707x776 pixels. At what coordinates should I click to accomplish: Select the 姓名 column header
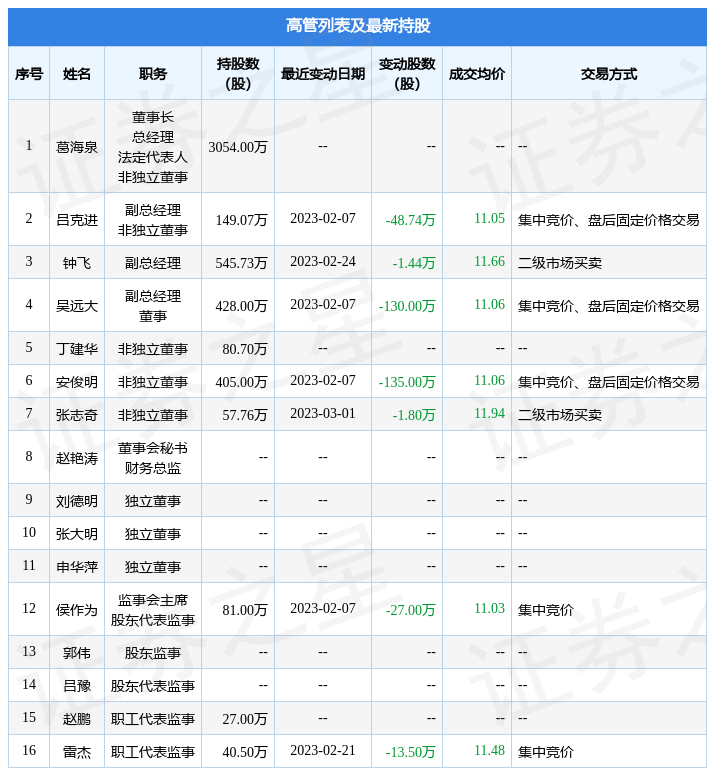pos(77,74)
